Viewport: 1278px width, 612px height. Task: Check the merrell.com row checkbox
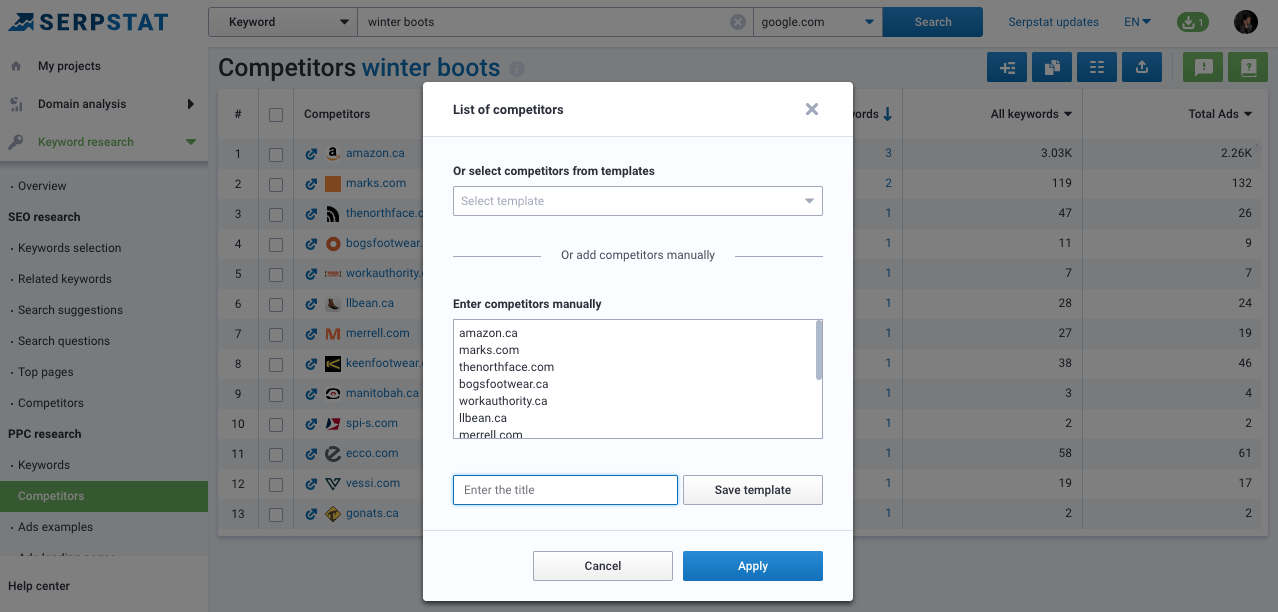[276, 335]
